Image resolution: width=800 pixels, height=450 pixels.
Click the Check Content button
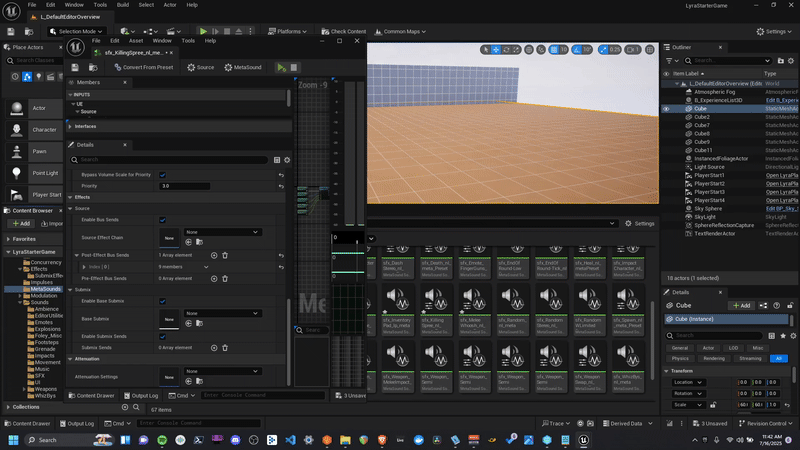[x=343, y=32]
